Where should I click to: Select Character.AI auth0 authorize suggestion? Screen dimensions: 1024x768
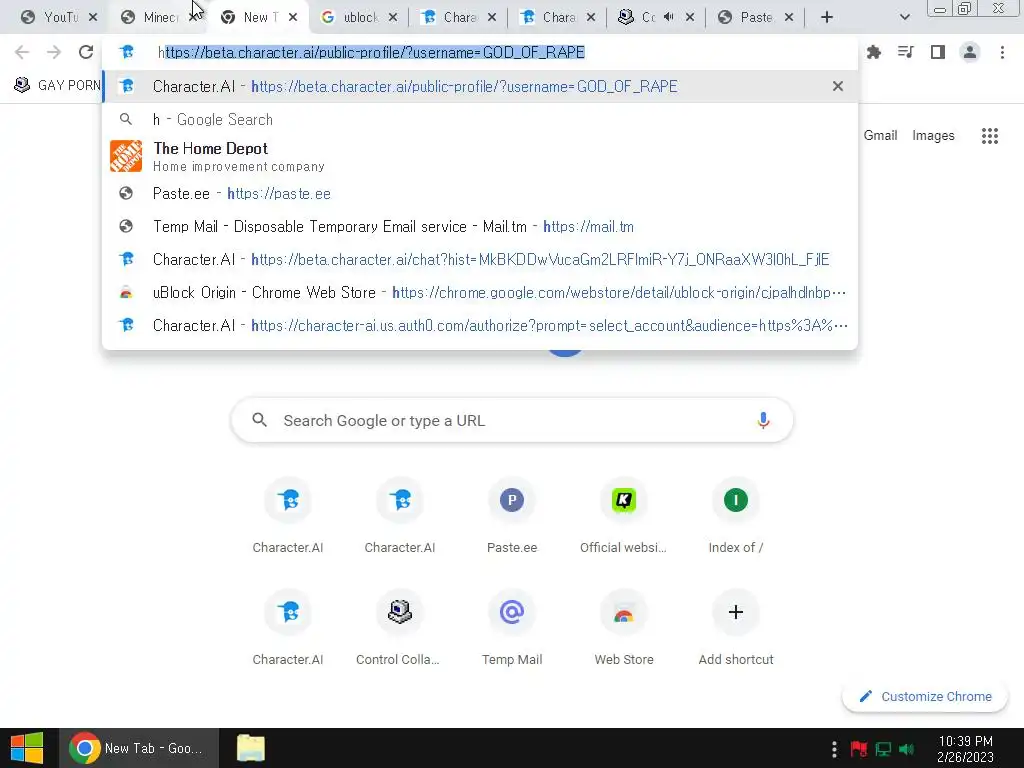(x=480, y=325)
